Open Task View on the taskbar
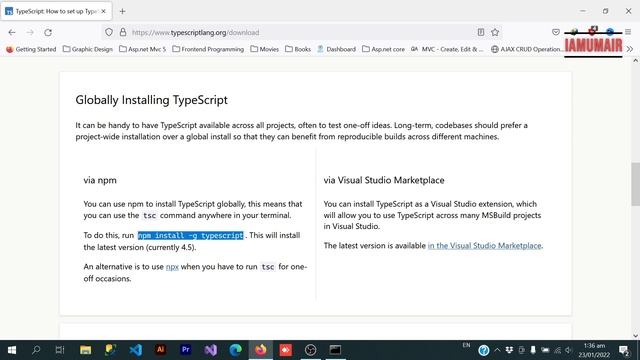 pos(60,350)
